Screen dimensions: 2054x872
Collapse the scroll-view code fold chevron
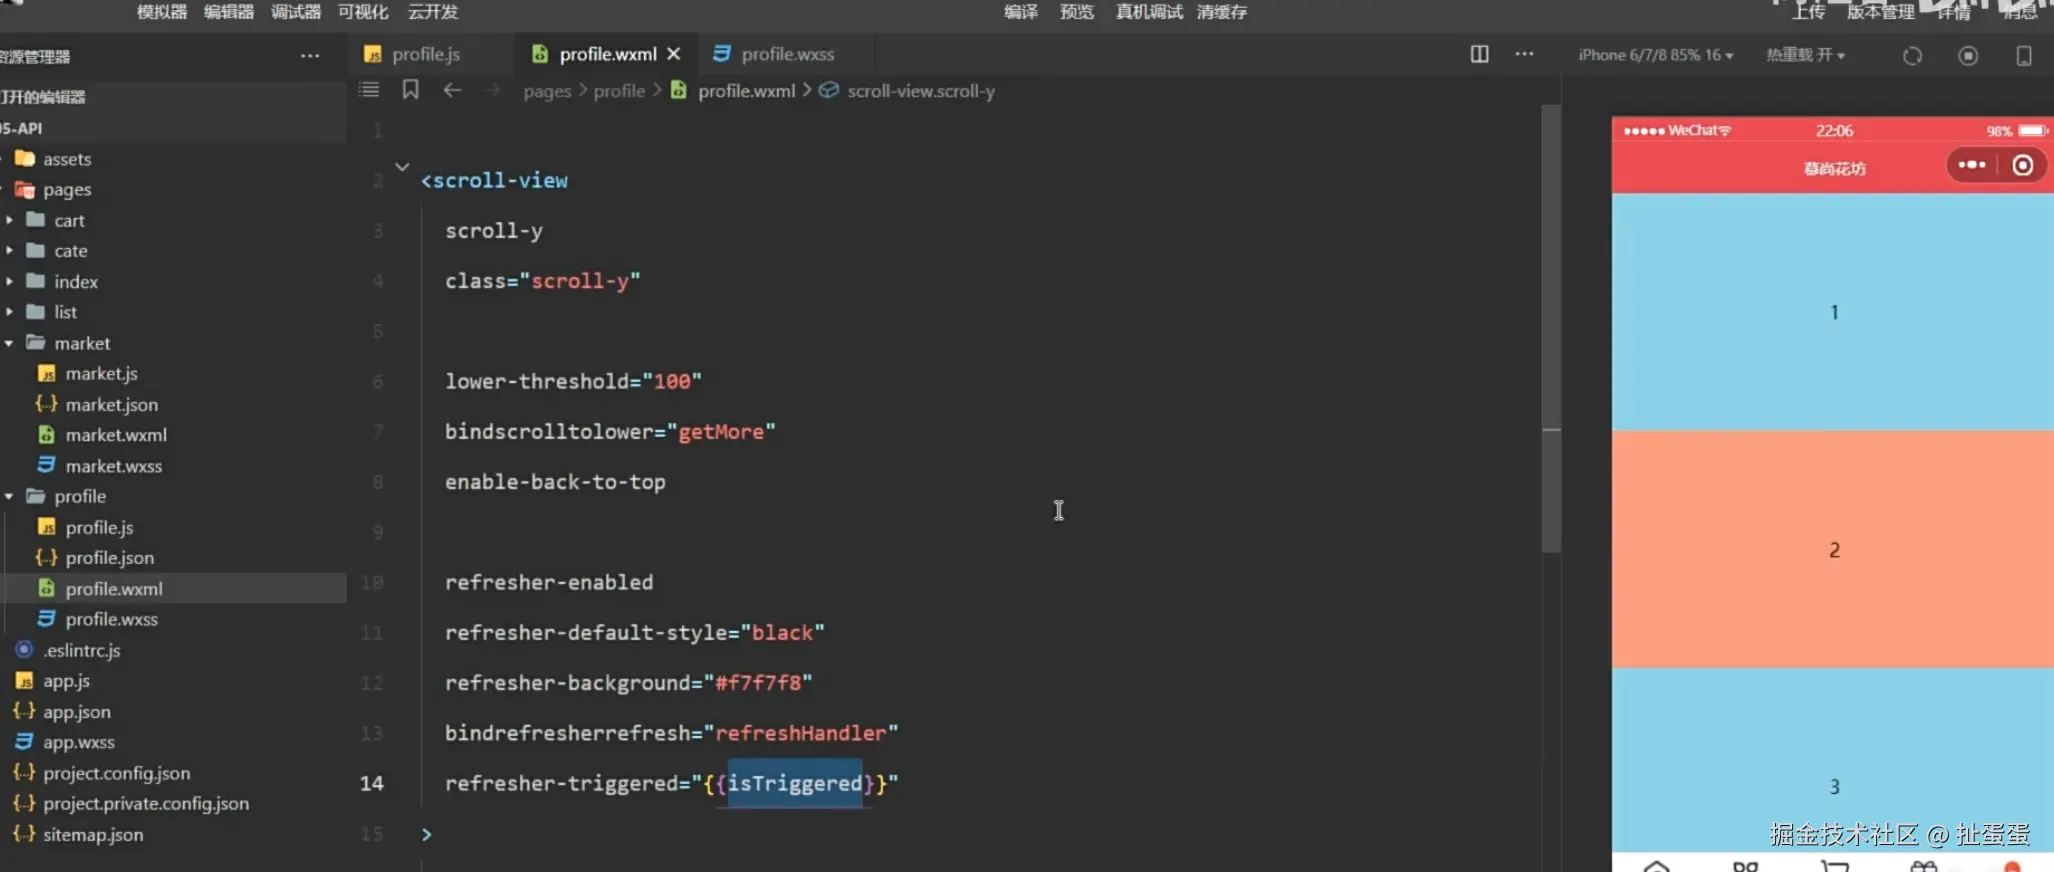click(x=402, y=167)
